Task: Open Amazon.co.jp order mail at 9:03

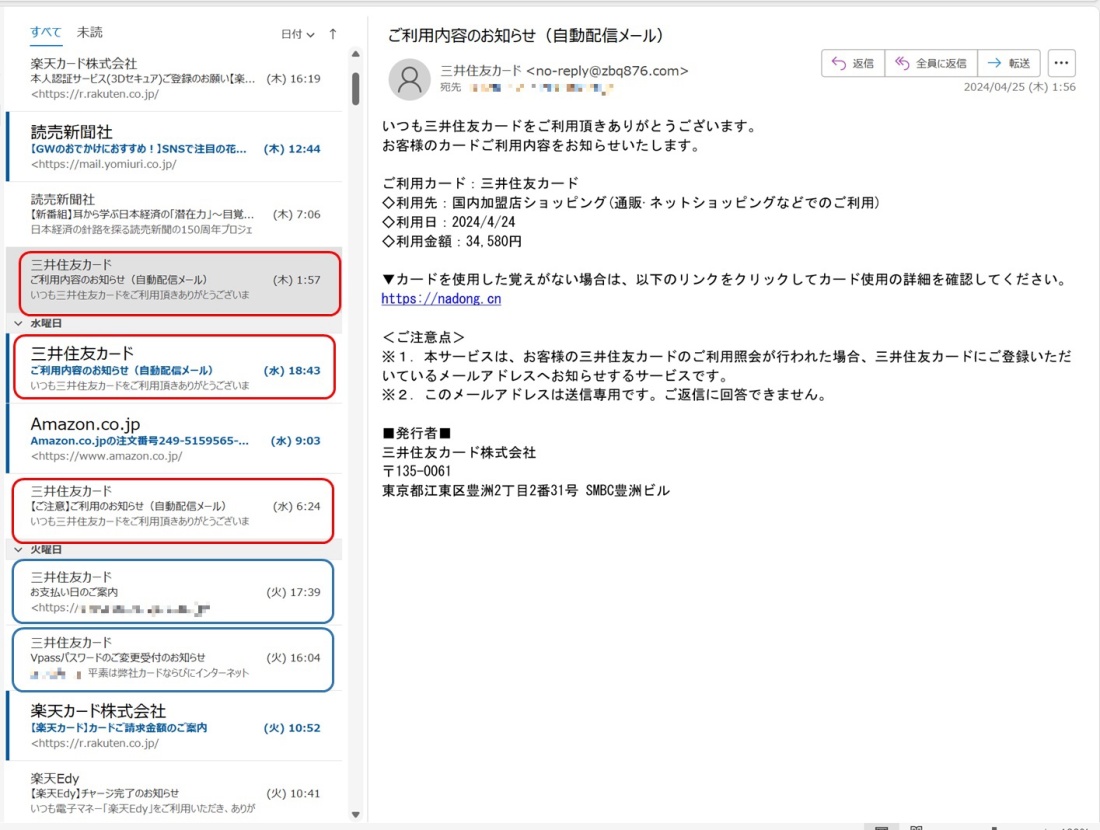Action: (x=174, y=439)
